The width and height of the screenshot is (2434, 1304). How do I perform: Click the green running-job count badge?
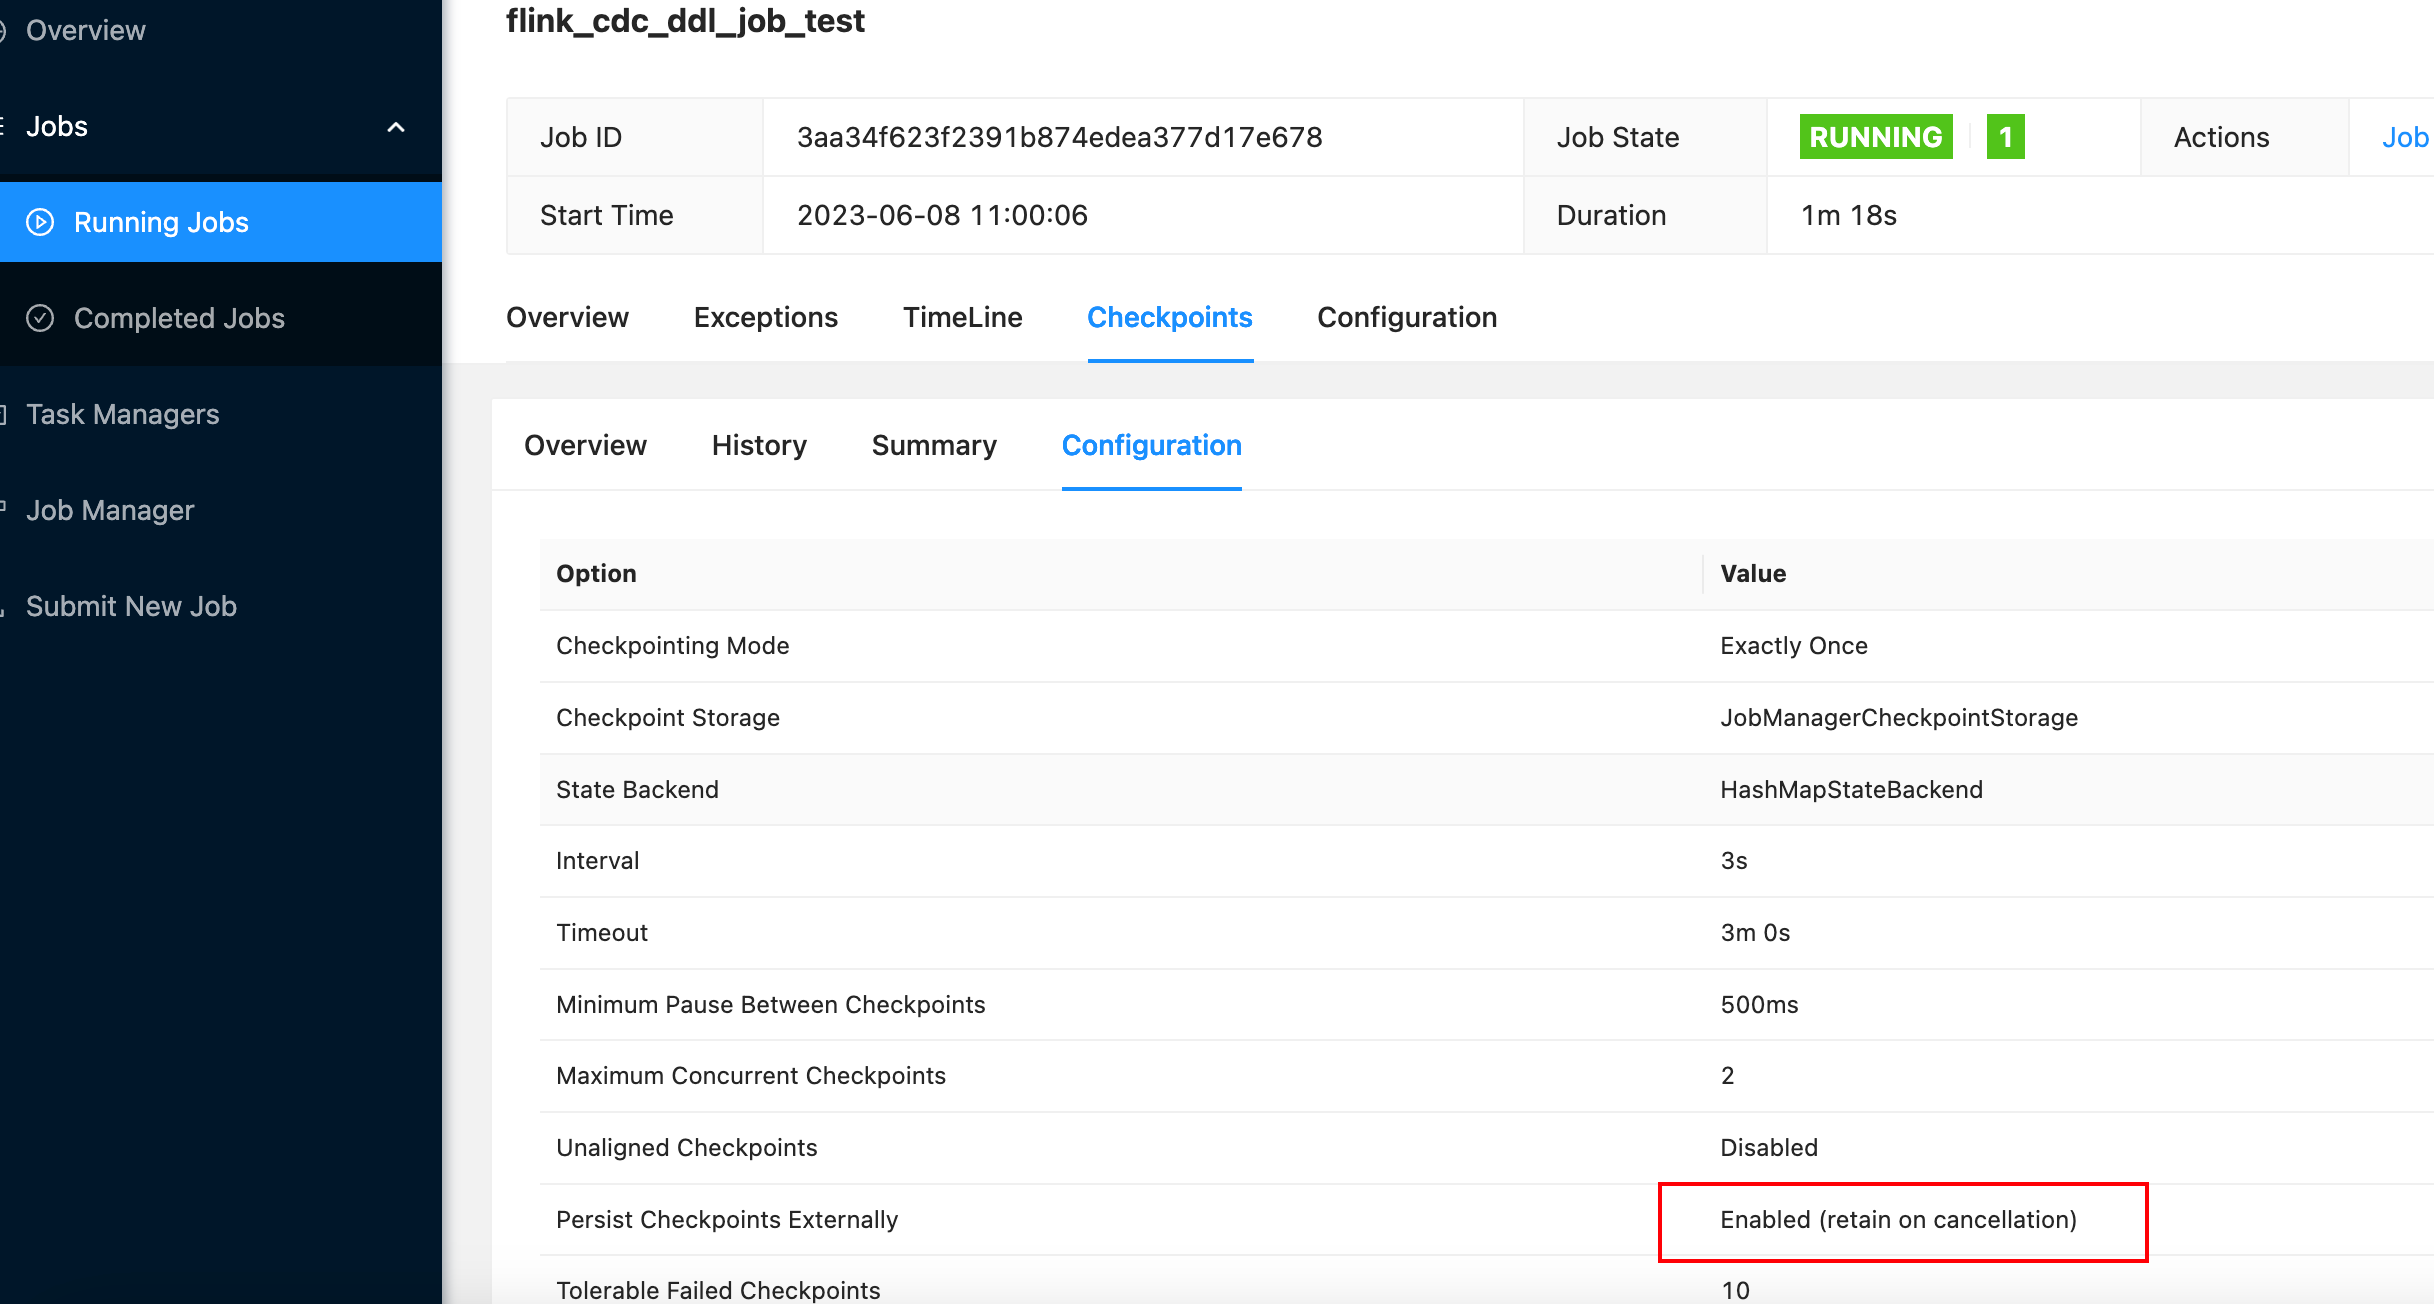tap(2005, 136)
